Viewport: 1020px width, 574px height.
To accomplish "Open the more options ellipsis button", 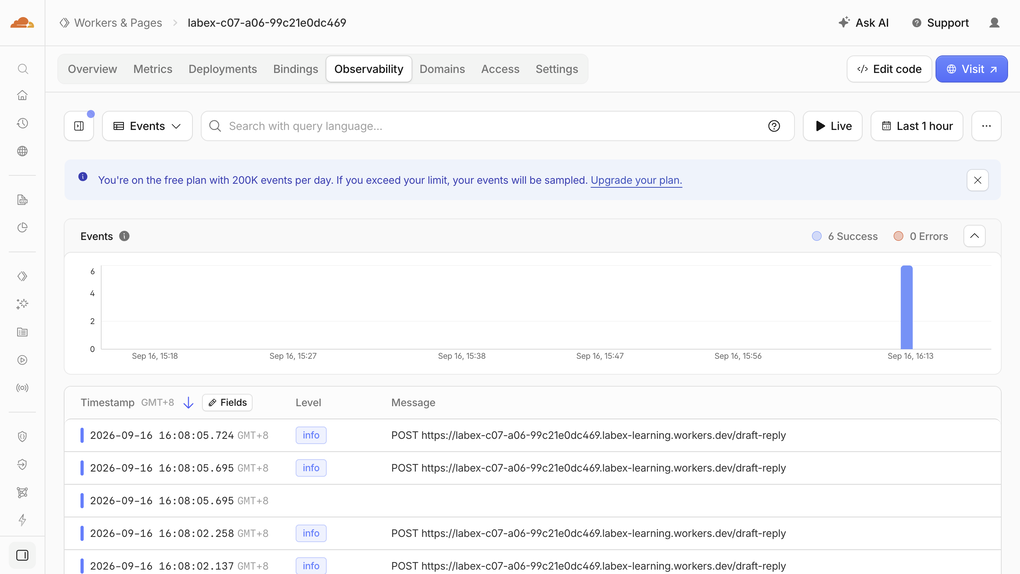I will pyautogui.click(x=986, y=126).
